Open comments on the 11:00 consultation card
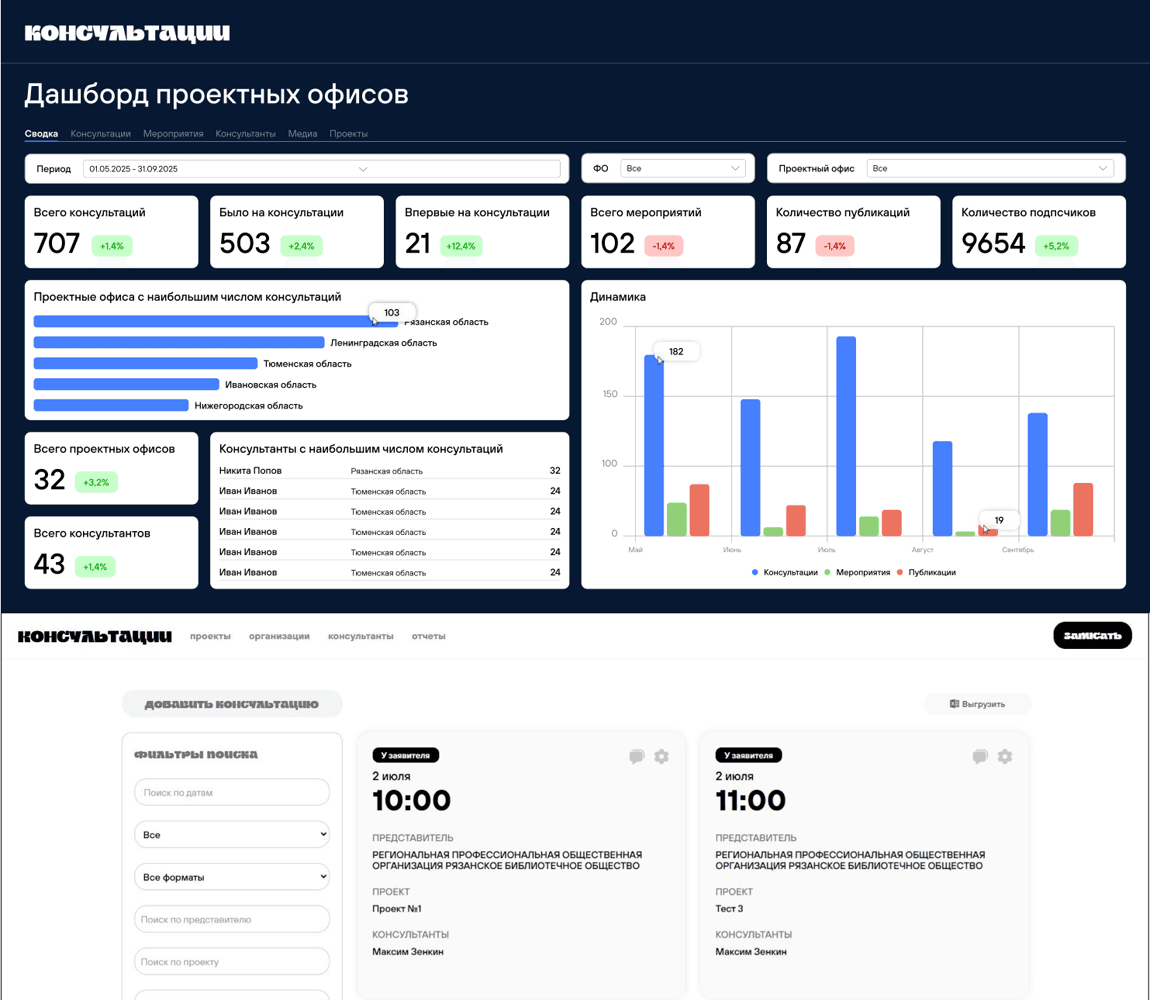The height and width of the screenshot is (1000, 1150). [980, 756]
